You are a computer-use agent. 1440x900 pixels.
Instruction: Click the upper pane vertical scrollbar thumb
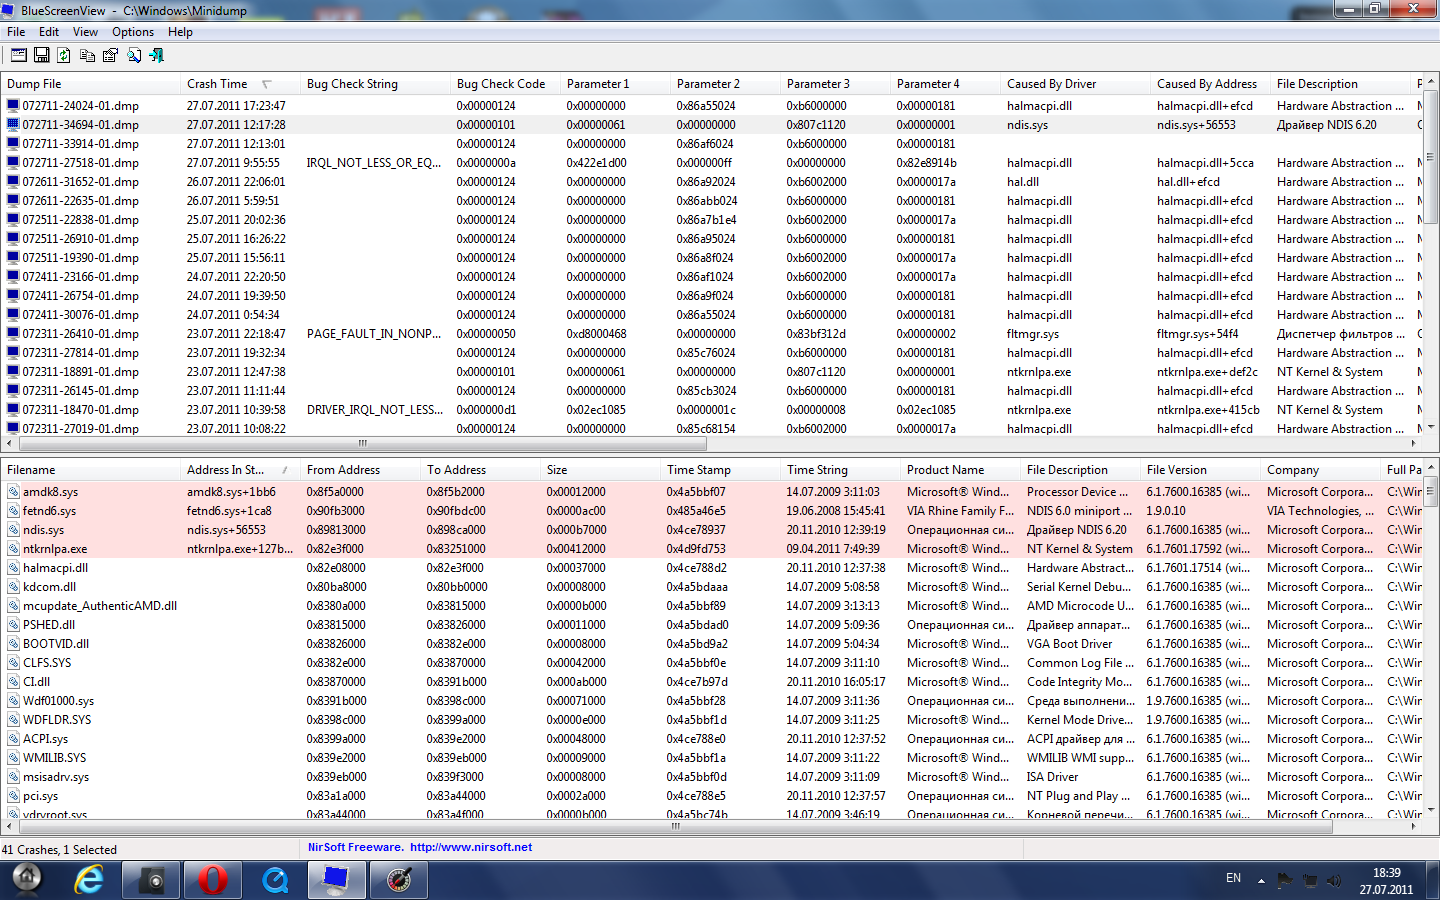pos(1430,156)
